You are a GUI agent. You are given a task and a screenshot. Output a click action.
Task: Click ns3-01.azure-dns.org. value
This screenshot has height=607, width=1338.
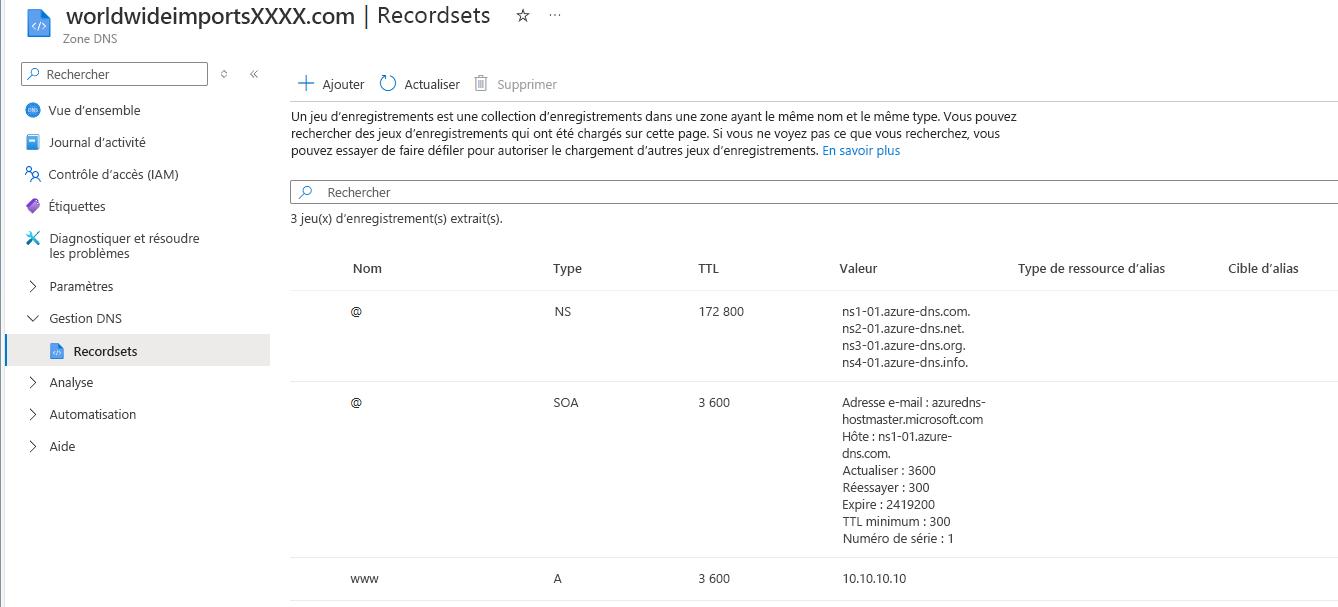tap(903, 345)
